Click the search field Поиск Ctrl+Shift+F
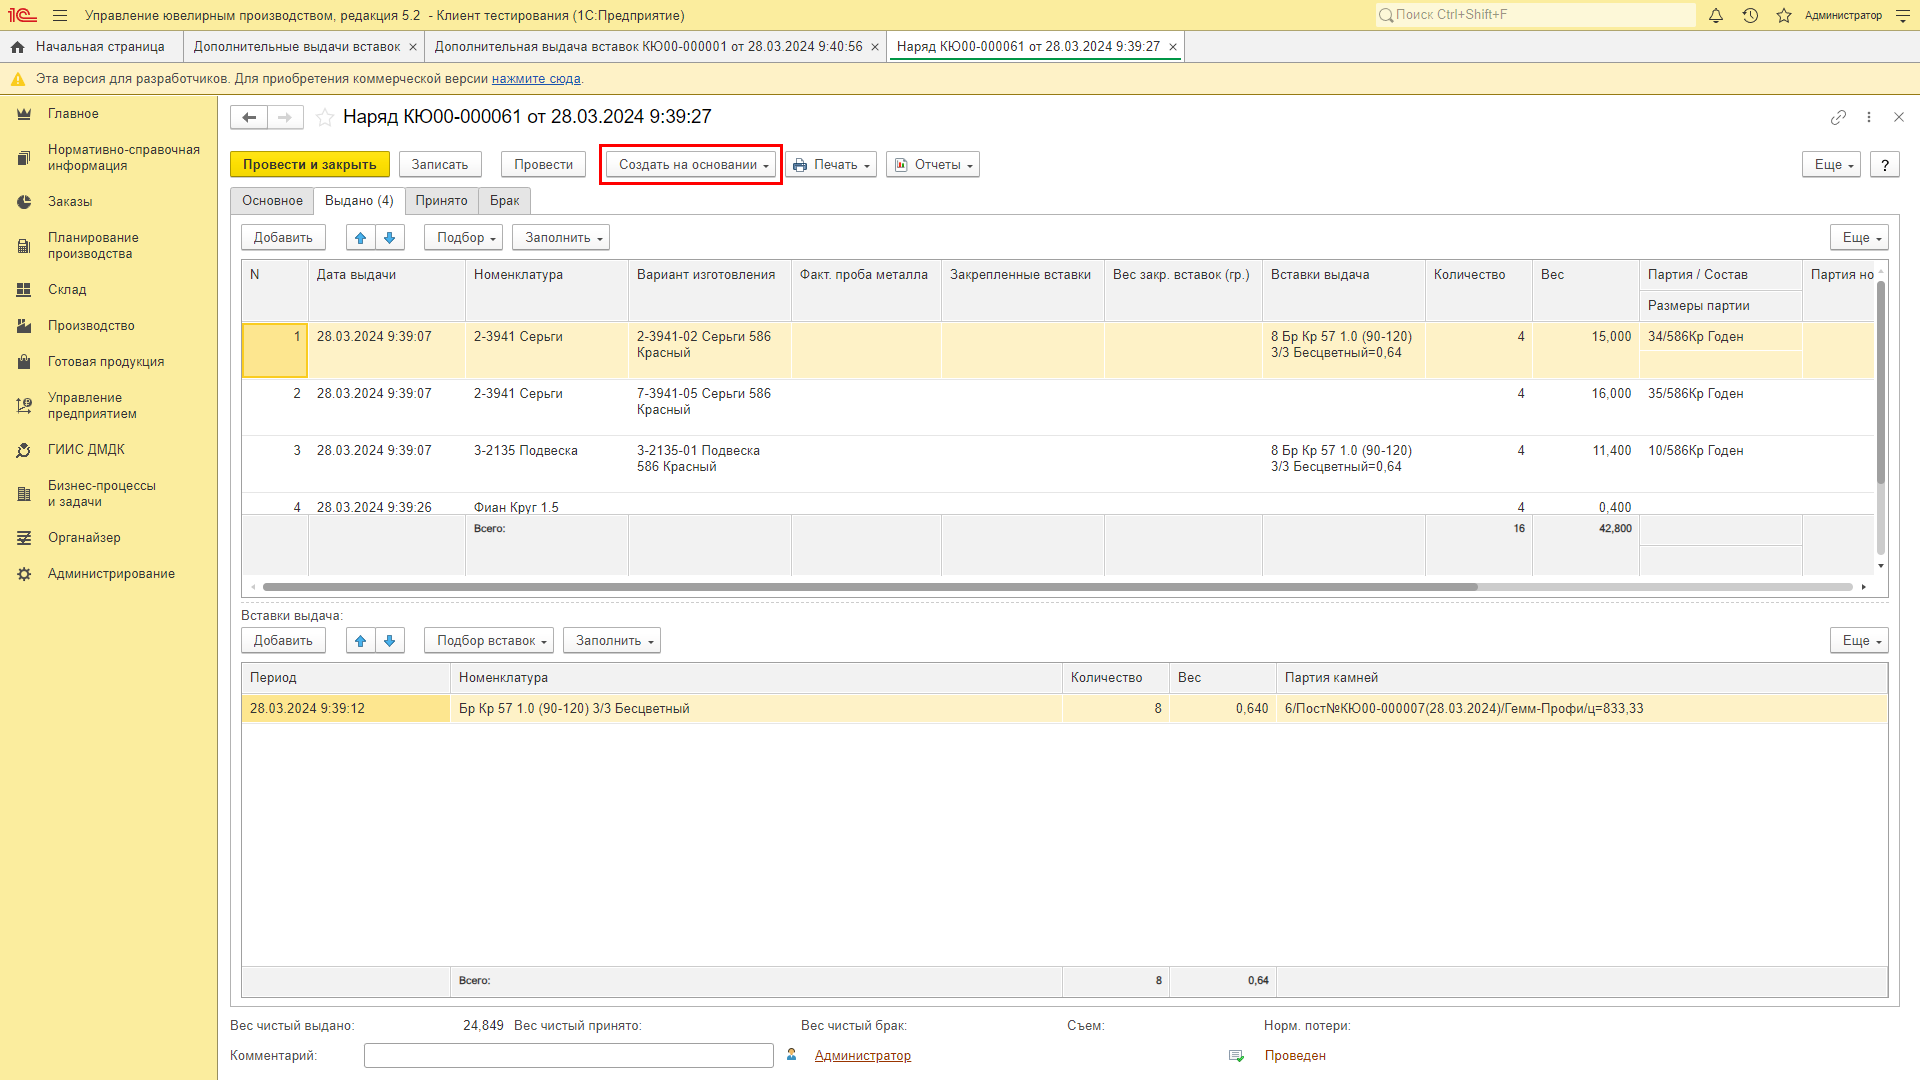The width and height of the screenshot is (1920, 1080). coord(1535,15)
